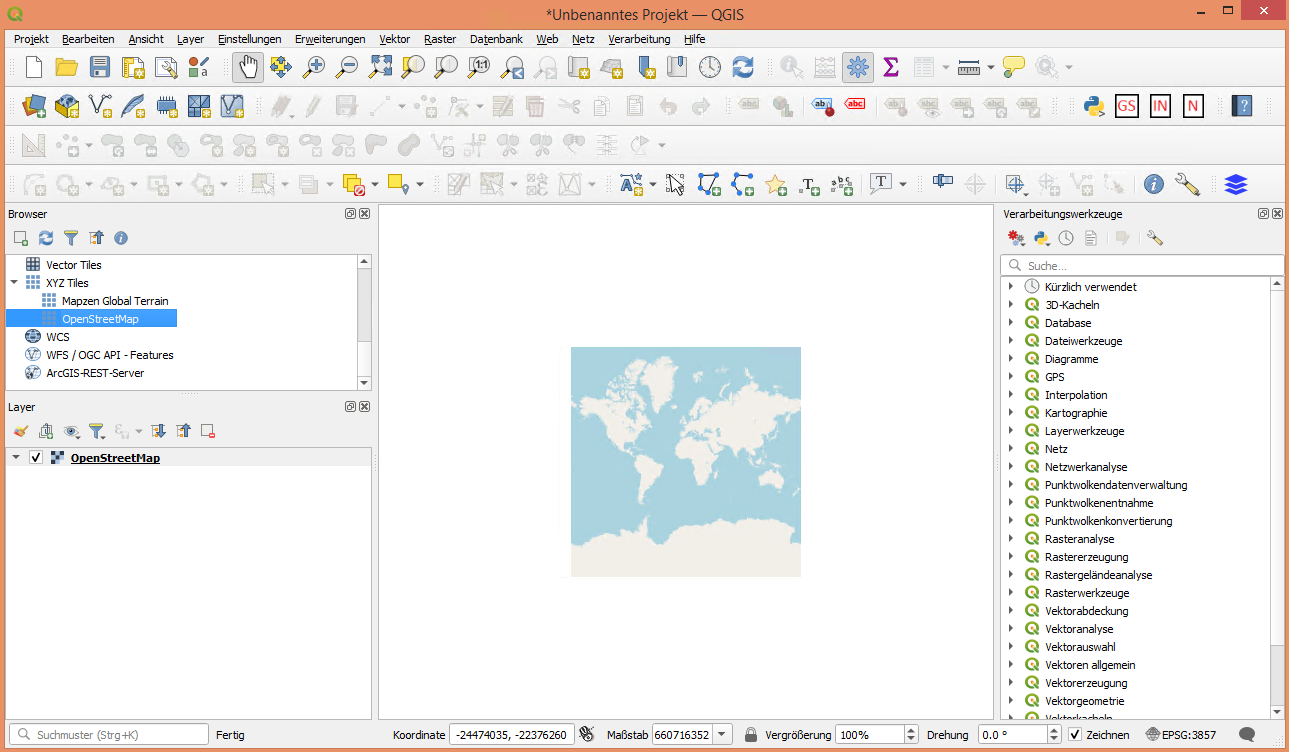Open processing options wrench icon in toolbox
This screenshot has height=752, width=1289.
click(1155, 238)
